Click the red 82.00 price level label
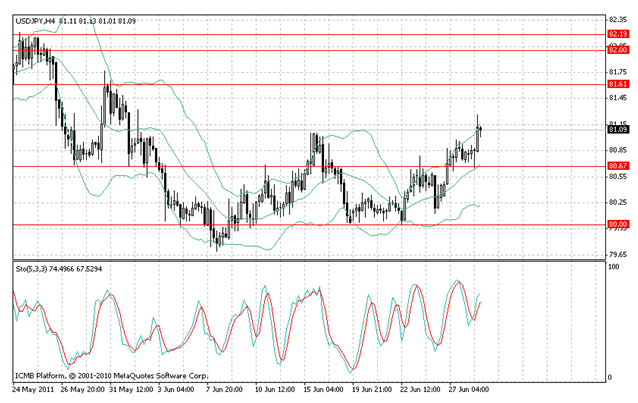 click(617, 49)
